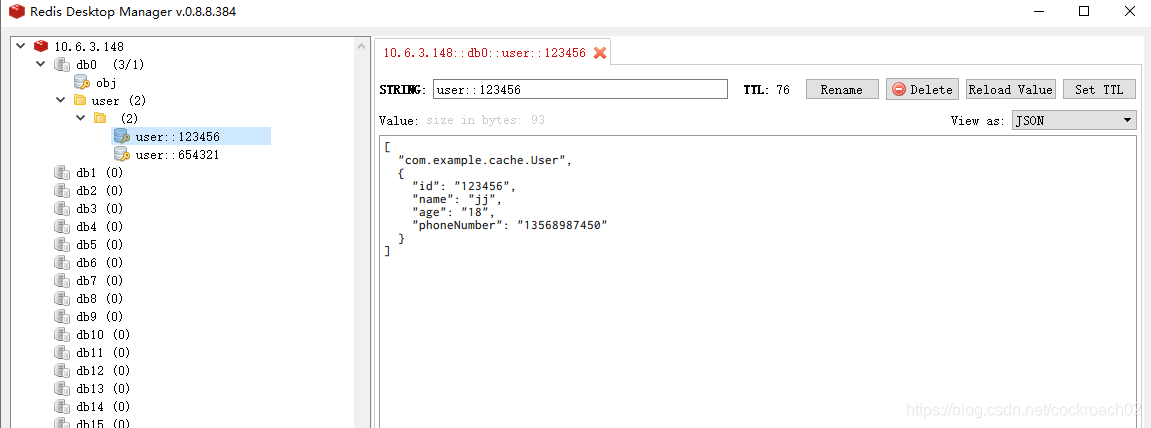The width and height of the screenshot is (1151, 428).
Task: Maximize the Redis Desktop Manager window
Action: pos(1083,11)
